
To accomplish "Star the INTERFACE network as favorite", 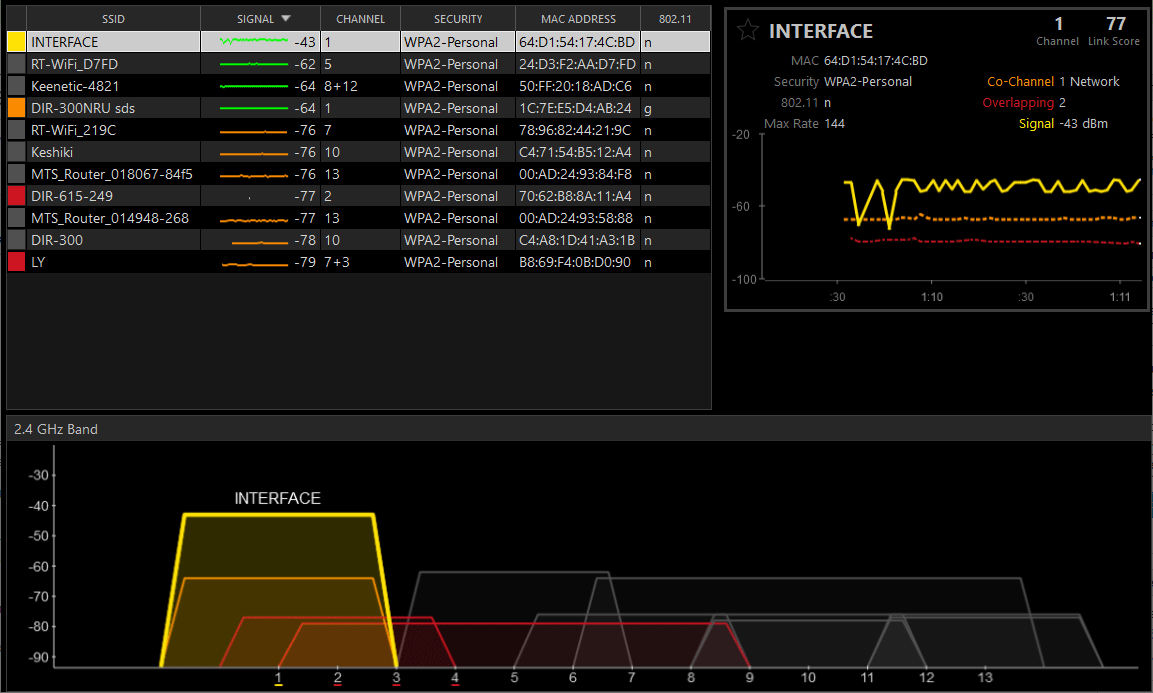I will [x=747, y=30].
